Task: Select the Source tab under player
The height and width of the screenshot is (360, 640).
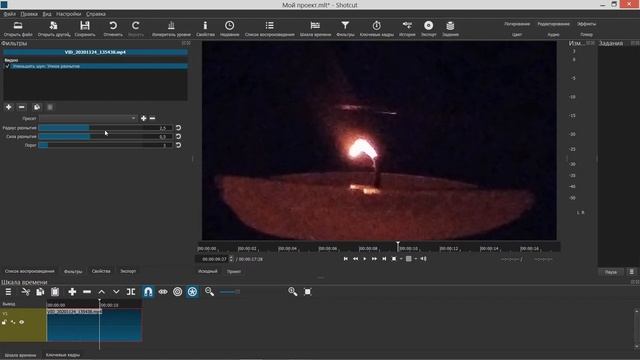Action: (207, 271)
